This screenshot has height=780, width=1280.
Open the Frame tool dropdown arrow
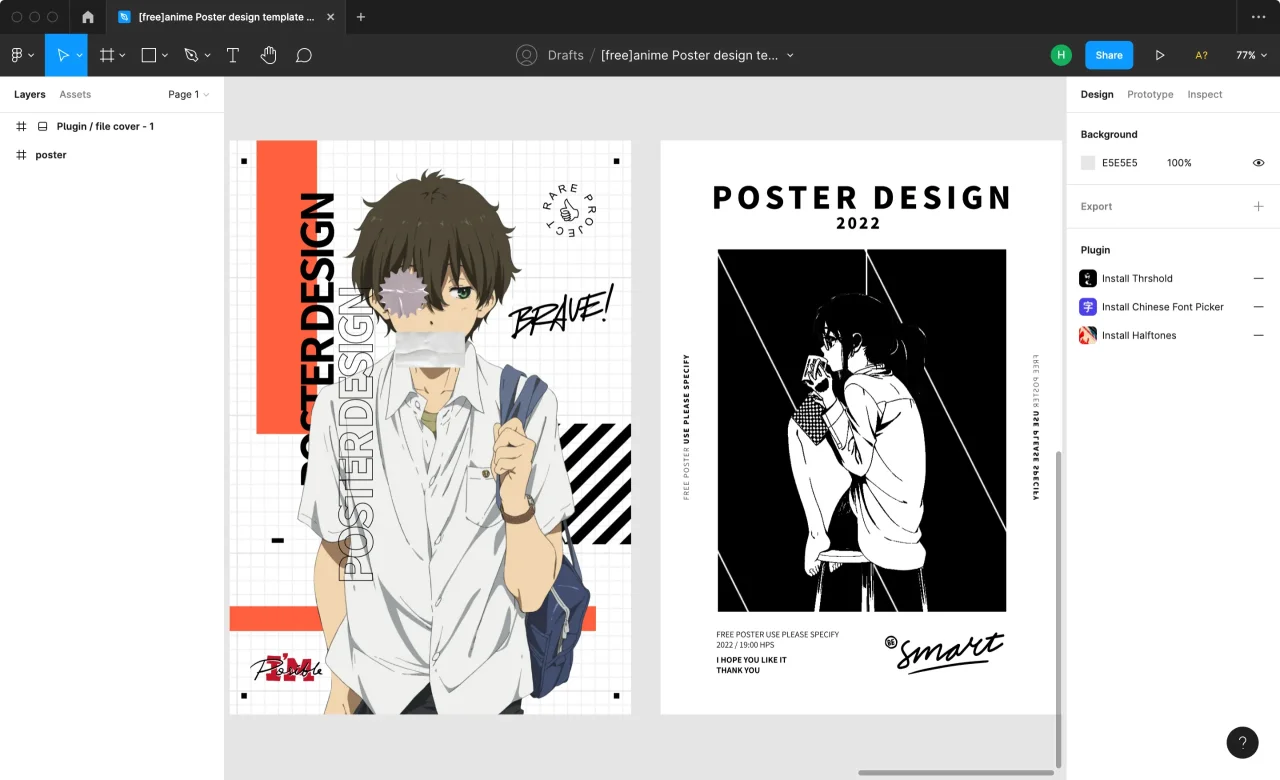(123, 55)
